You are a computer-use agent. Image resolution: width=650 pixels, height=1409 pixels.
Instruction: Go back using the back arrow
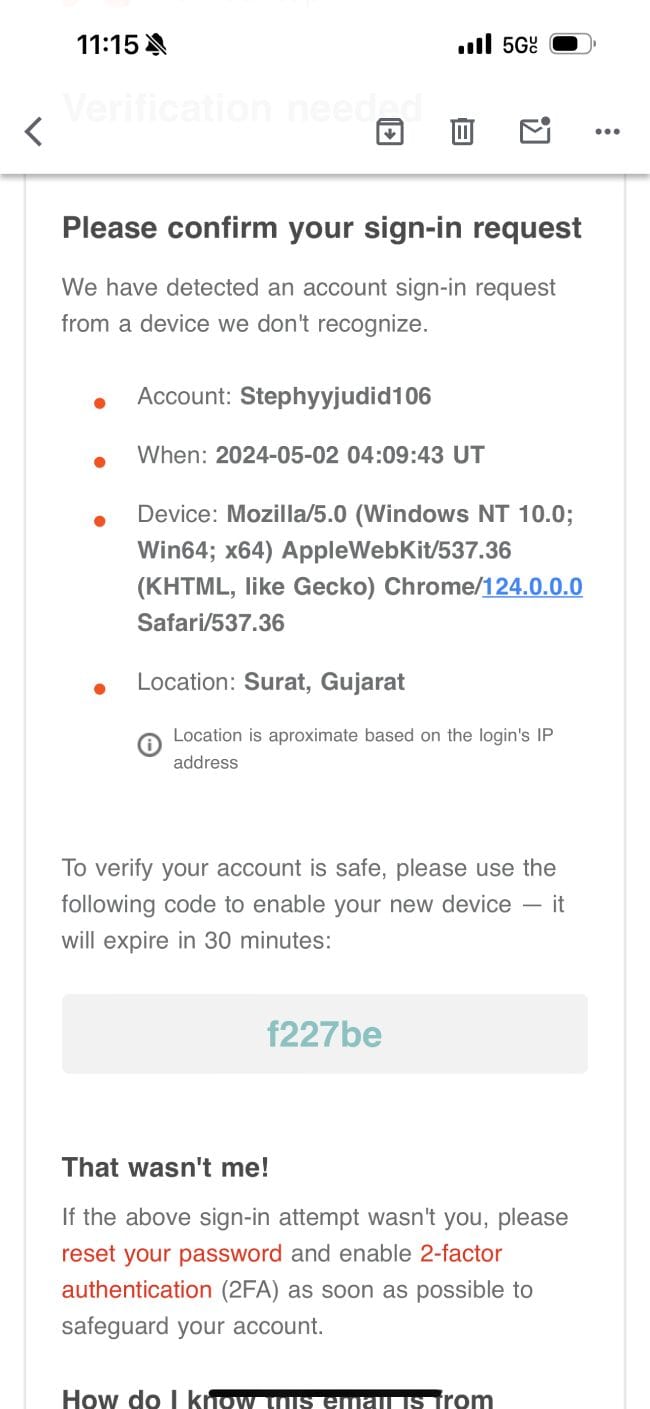34,131
